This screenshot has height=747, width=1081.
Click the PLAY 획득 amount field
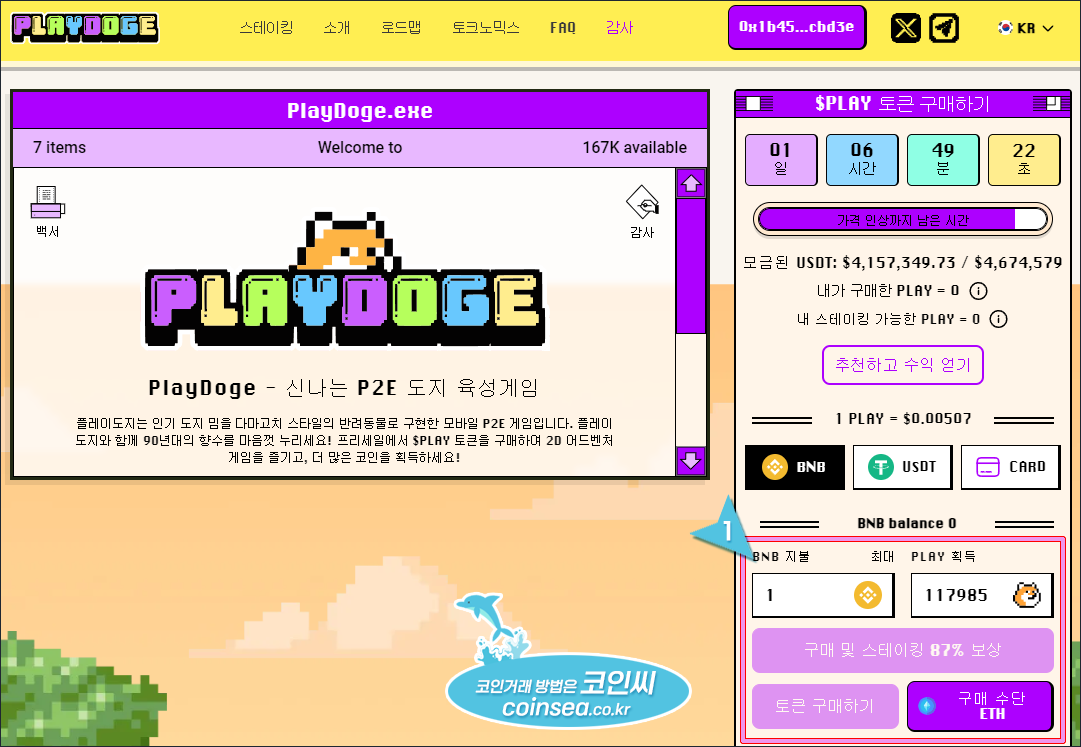[x=982, y=595]
